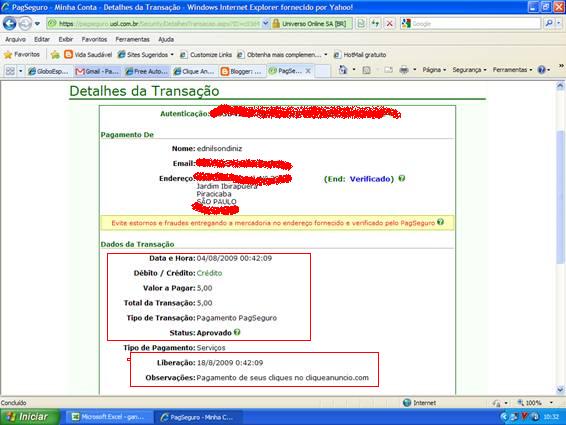
Task: Click the search magnifier icon
Action: coord(549,24)
